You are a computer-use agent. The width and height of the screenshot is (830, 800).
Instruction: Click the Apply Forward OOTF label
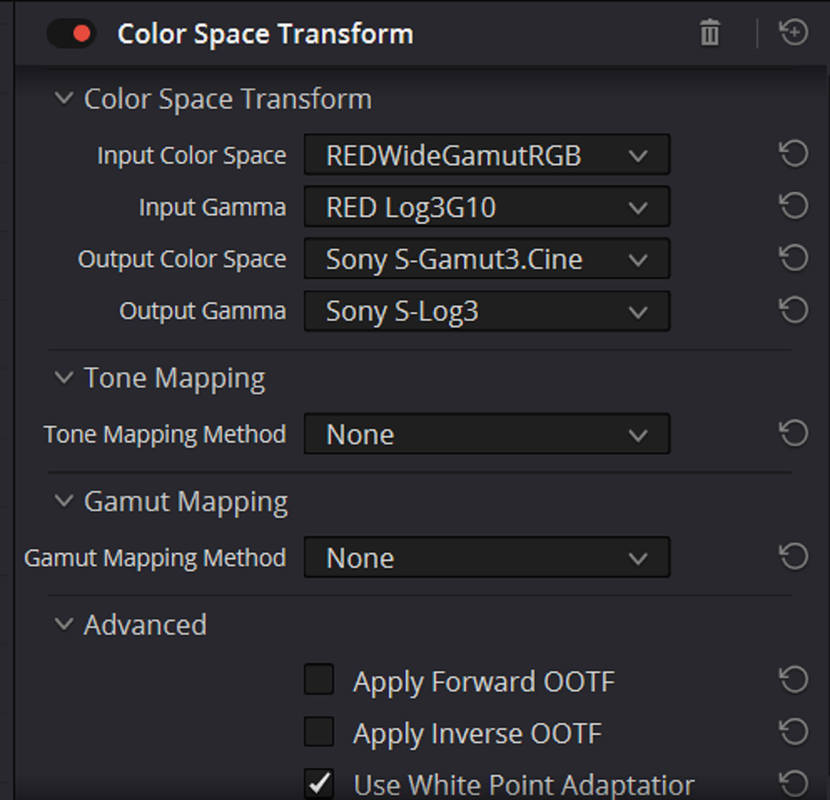point(484,681)
